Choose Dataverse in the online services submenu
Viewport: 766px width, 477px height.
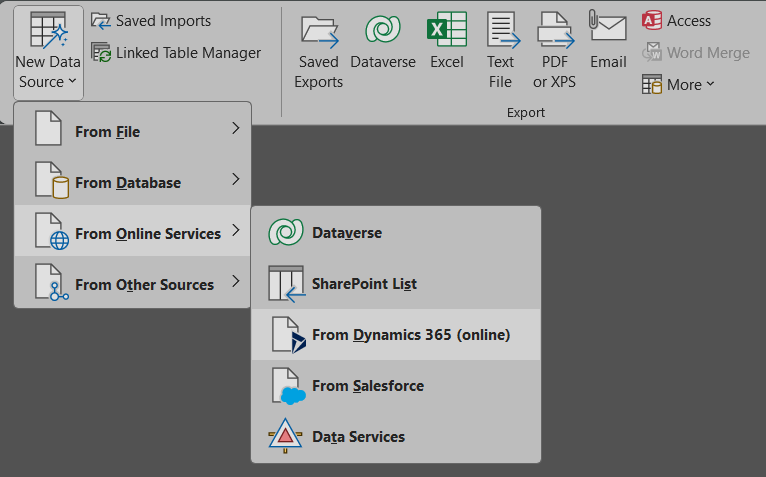tap(346, 233)
